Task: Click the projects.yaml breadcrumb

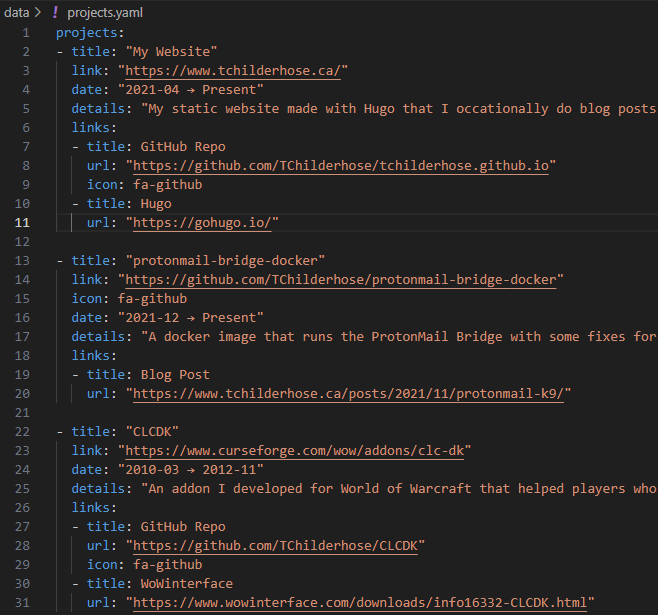Action: (105, 13)
